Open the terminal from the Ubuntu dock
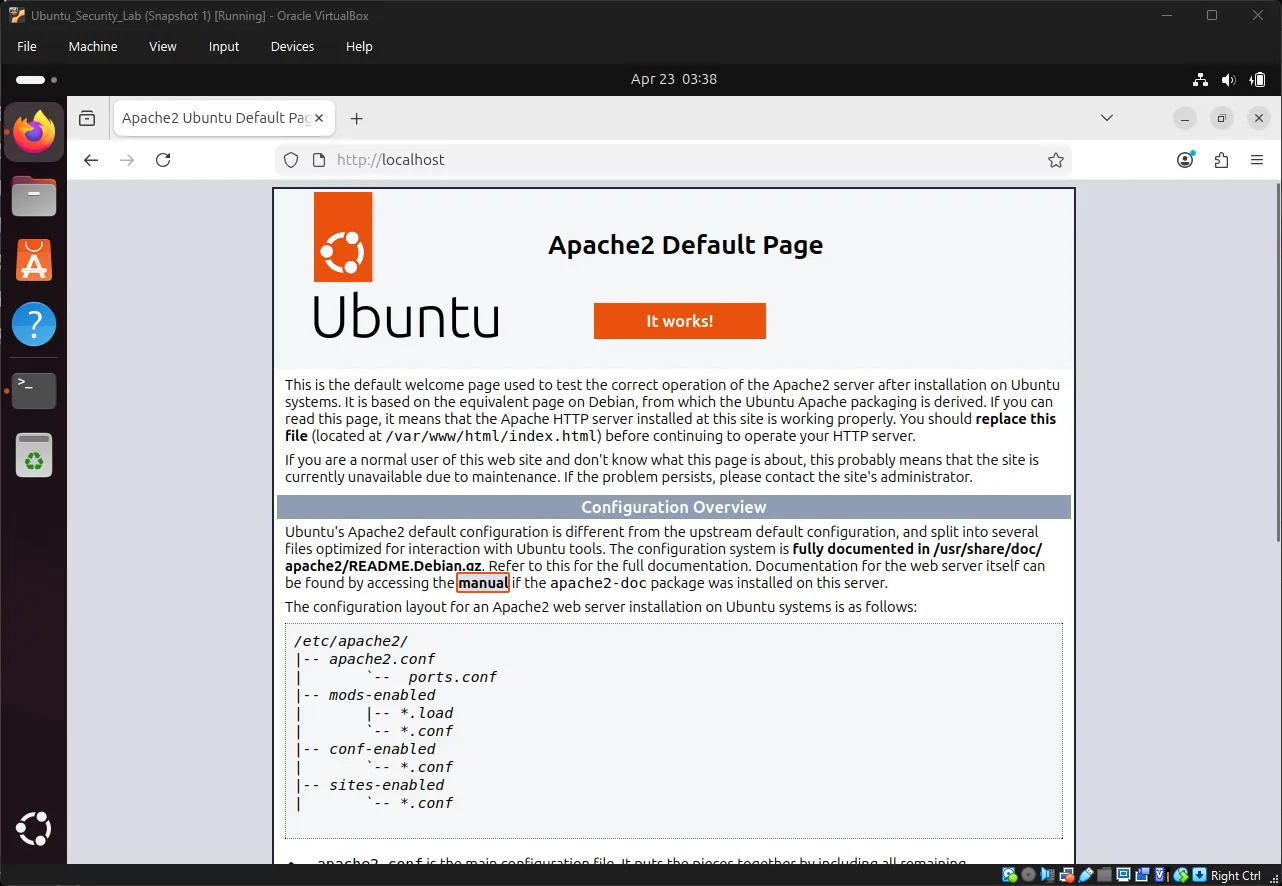This screenshot has height=886, width=1282. point(33,390)
